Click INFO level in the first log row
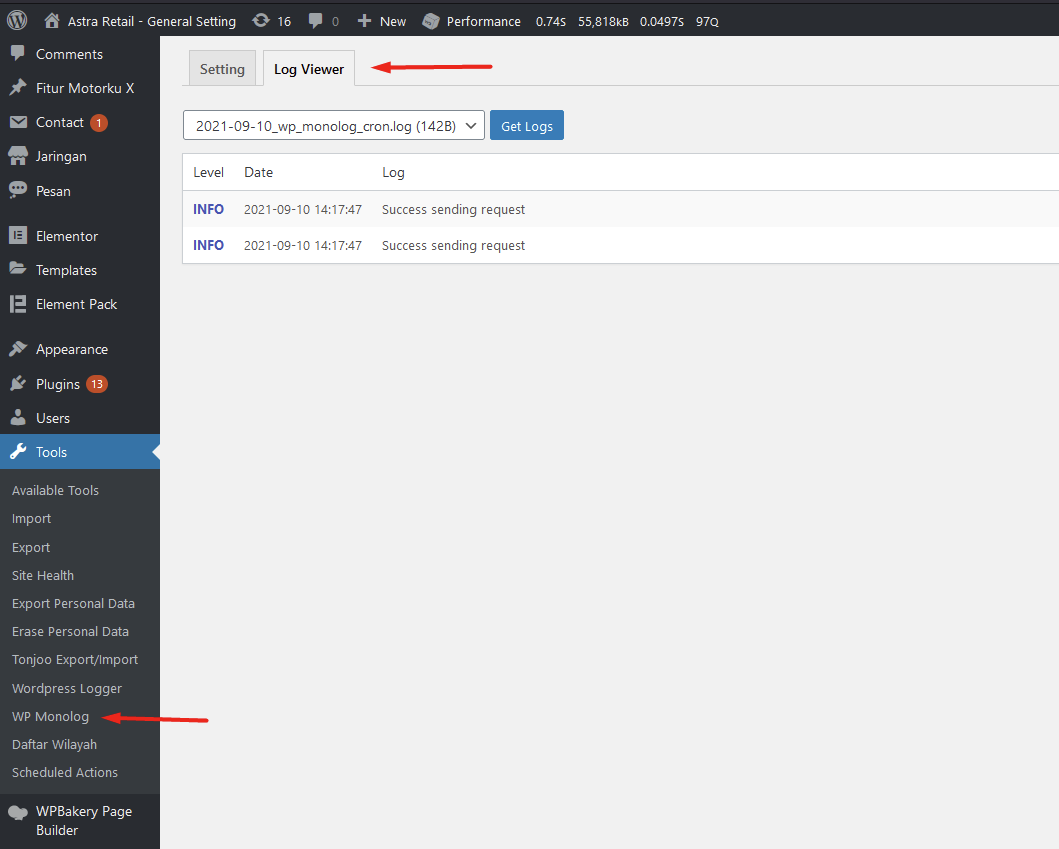Viewport: 1059px width, 849px height. 208,209
